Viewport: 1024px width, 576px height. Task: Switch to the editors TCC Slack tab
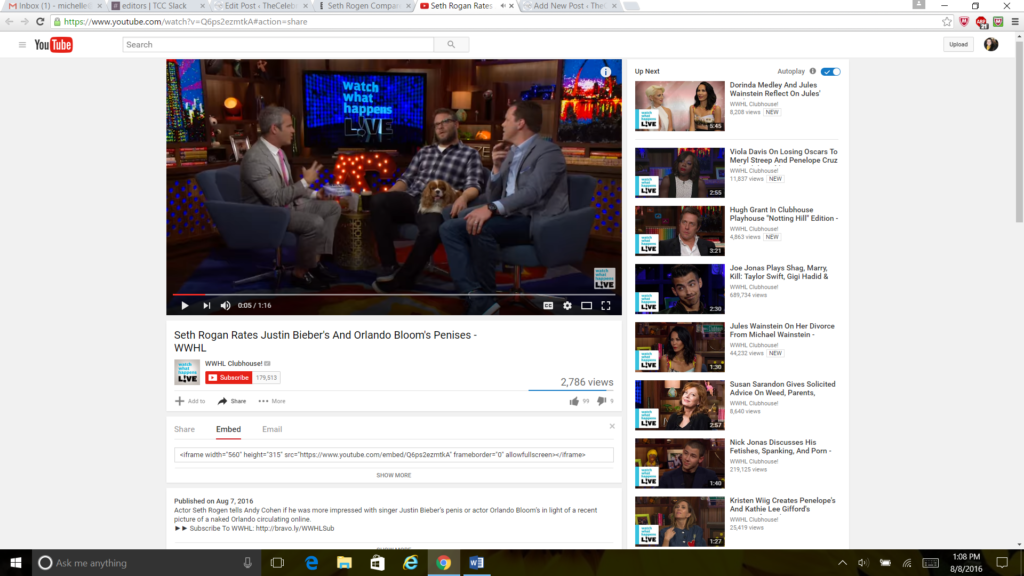click(x=157, y=6)
